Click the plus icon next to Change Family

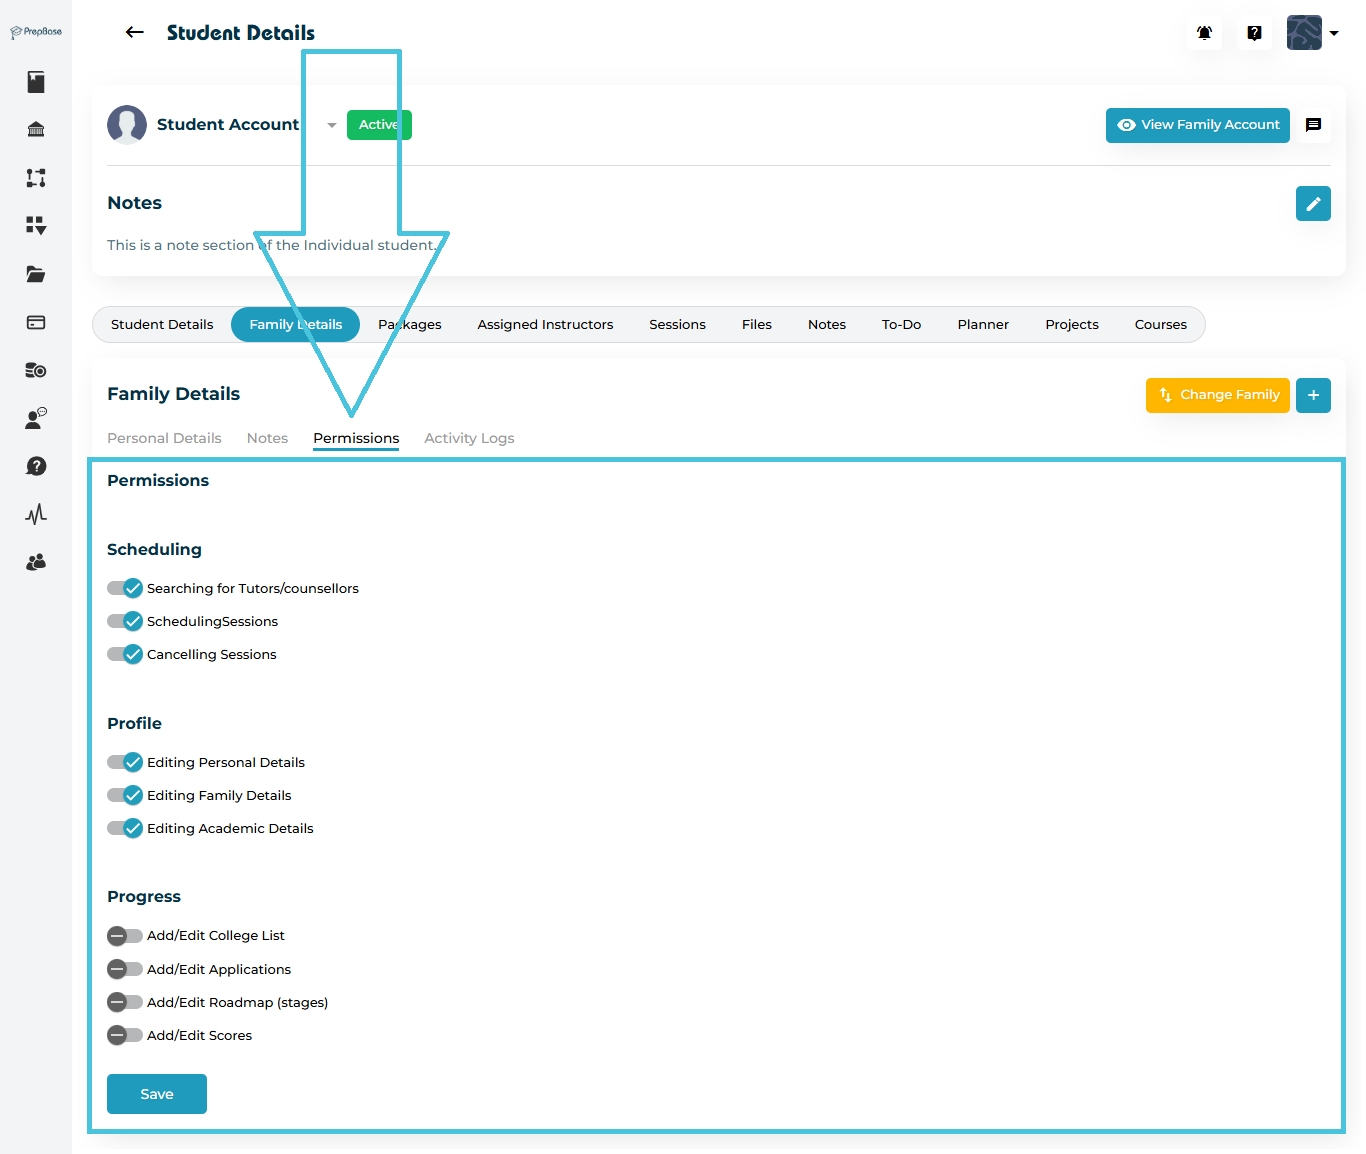1312,395
